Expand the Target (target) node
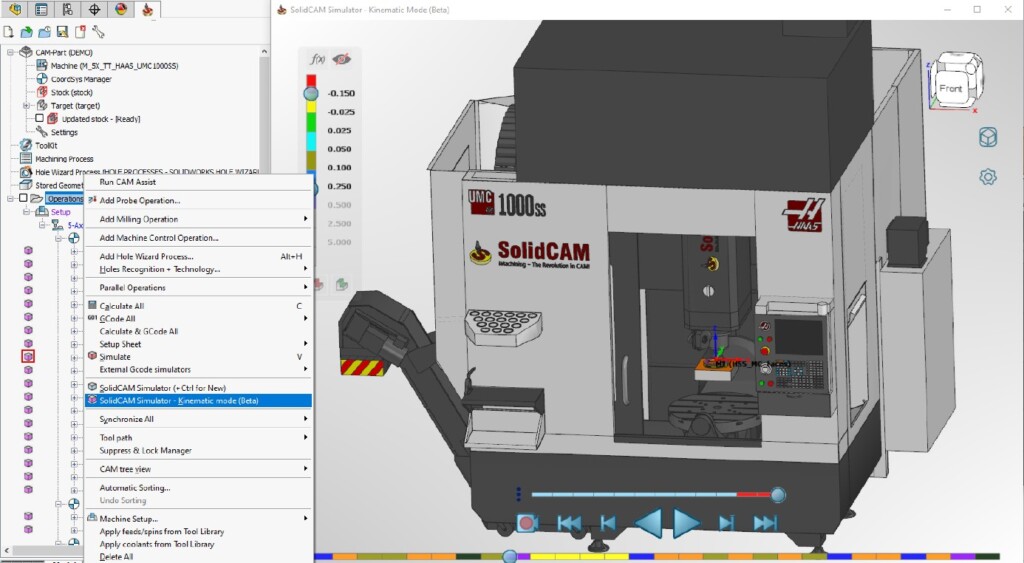 point(26,105)
